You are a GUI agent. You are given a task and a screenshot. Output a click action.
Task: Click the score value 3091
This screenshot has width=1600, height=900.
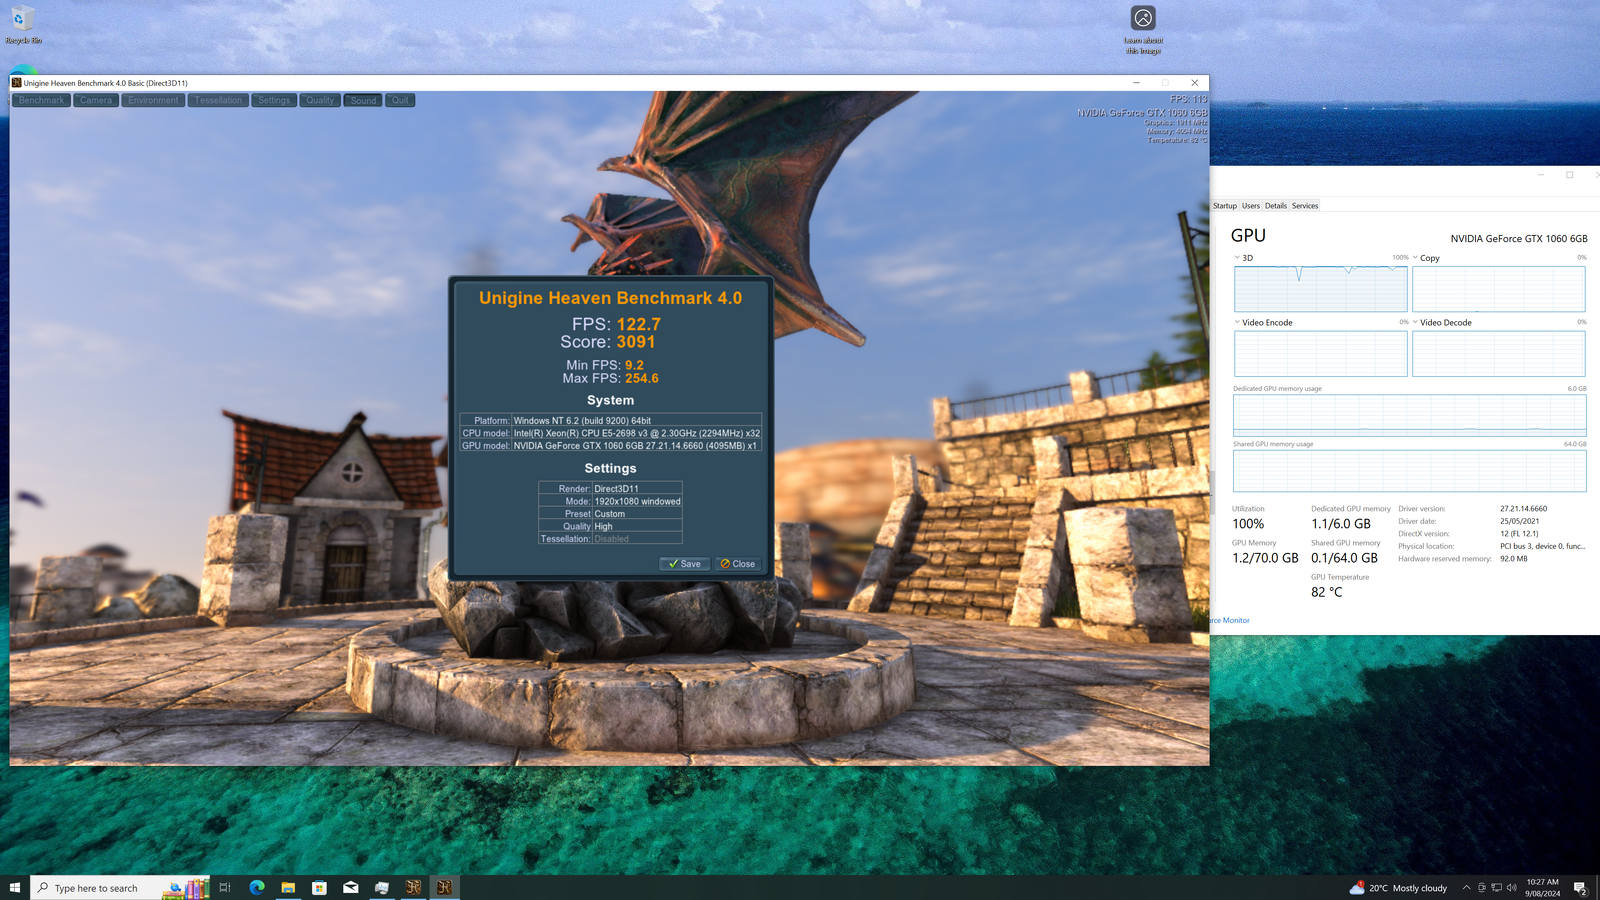(x=636, y=342)
